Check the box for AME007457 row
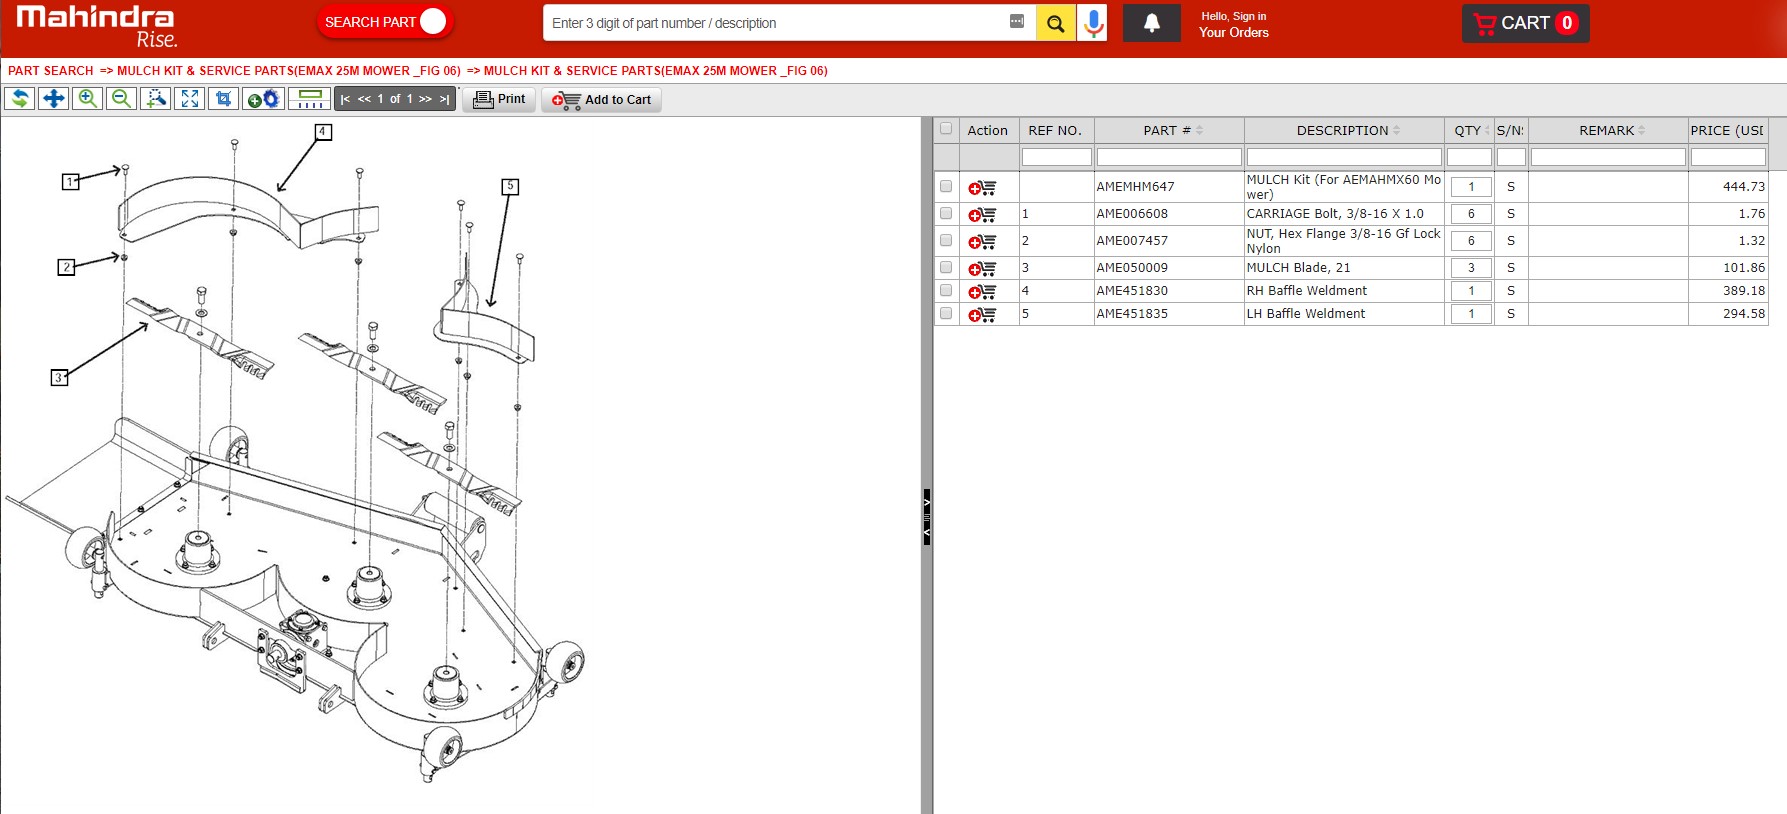 [x=946, y=240]
